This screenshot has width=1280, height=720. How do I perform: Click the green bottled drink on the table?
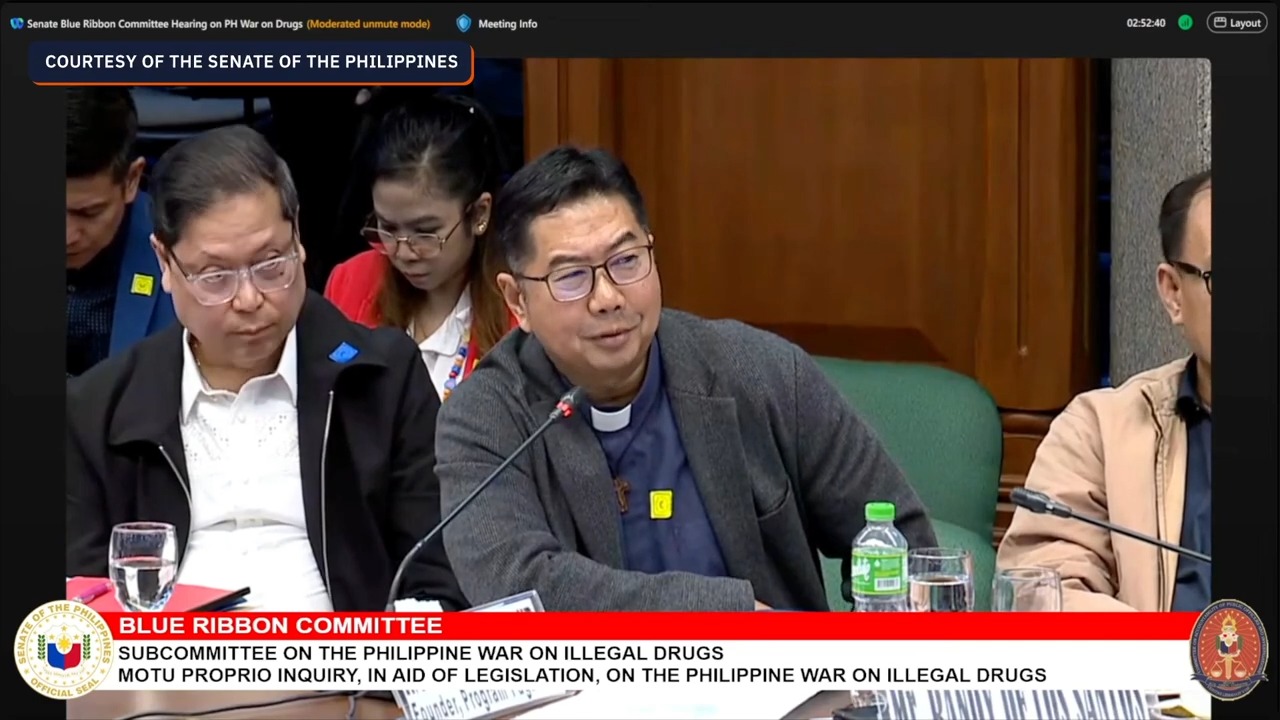[879, 558]
